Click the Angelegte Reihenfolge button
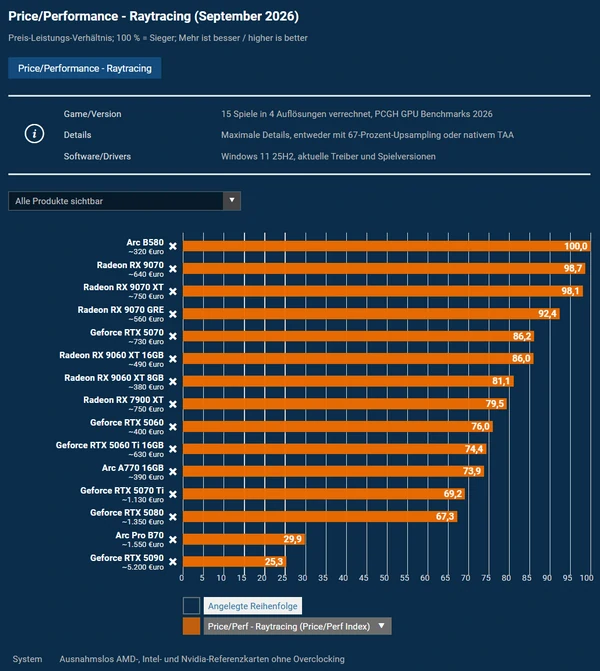The image size is (600, 671). 252,606
